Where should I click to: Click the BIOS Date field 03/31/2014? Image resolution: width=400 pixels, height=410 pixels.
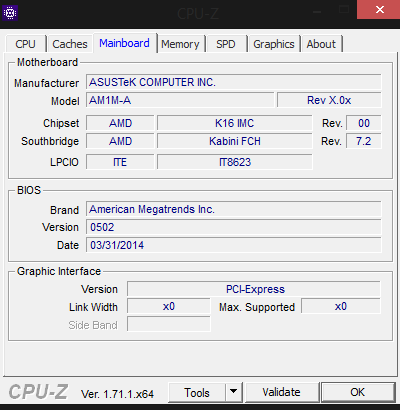[234, 245]
